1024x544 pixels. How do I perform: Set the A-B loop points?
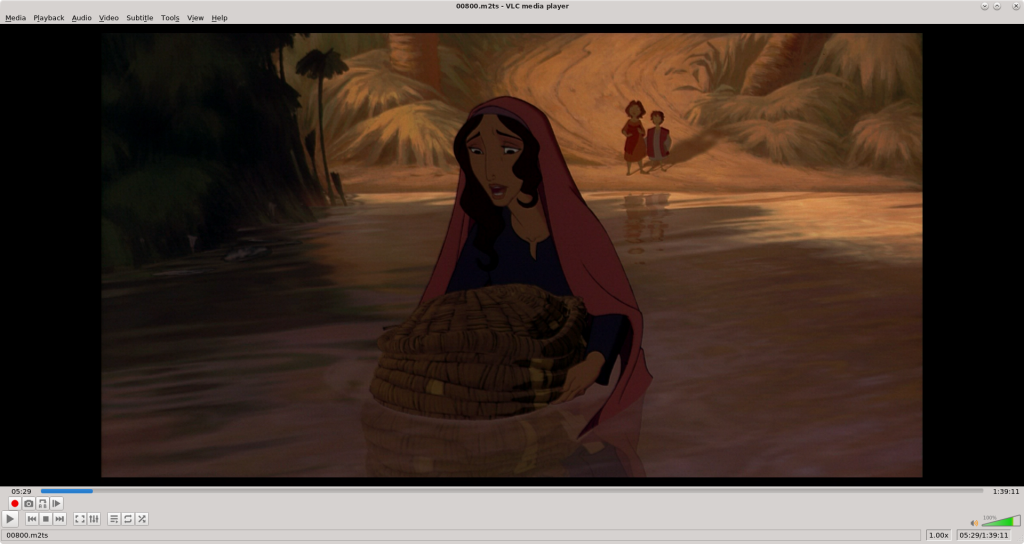42,504
